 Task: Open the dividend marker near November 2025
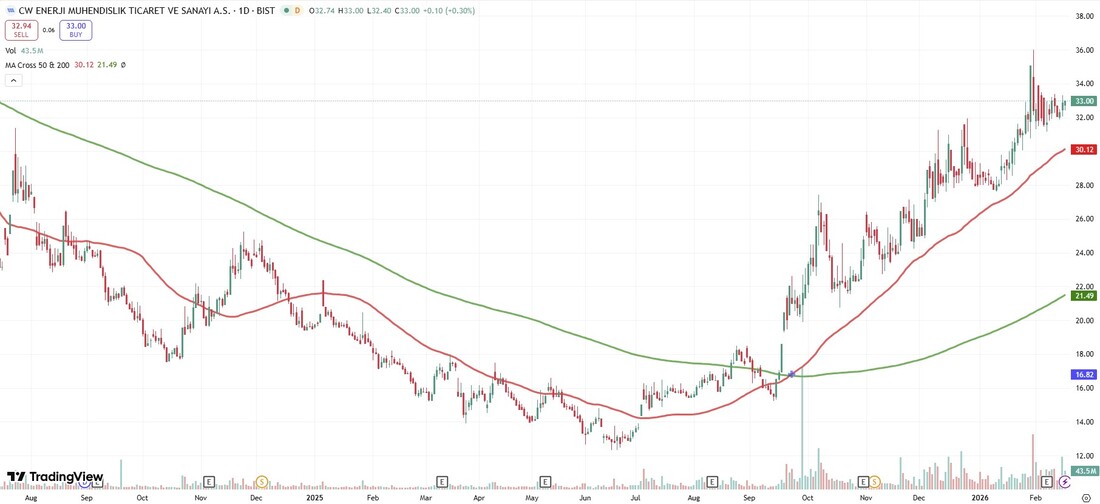(x=874, y=482)
